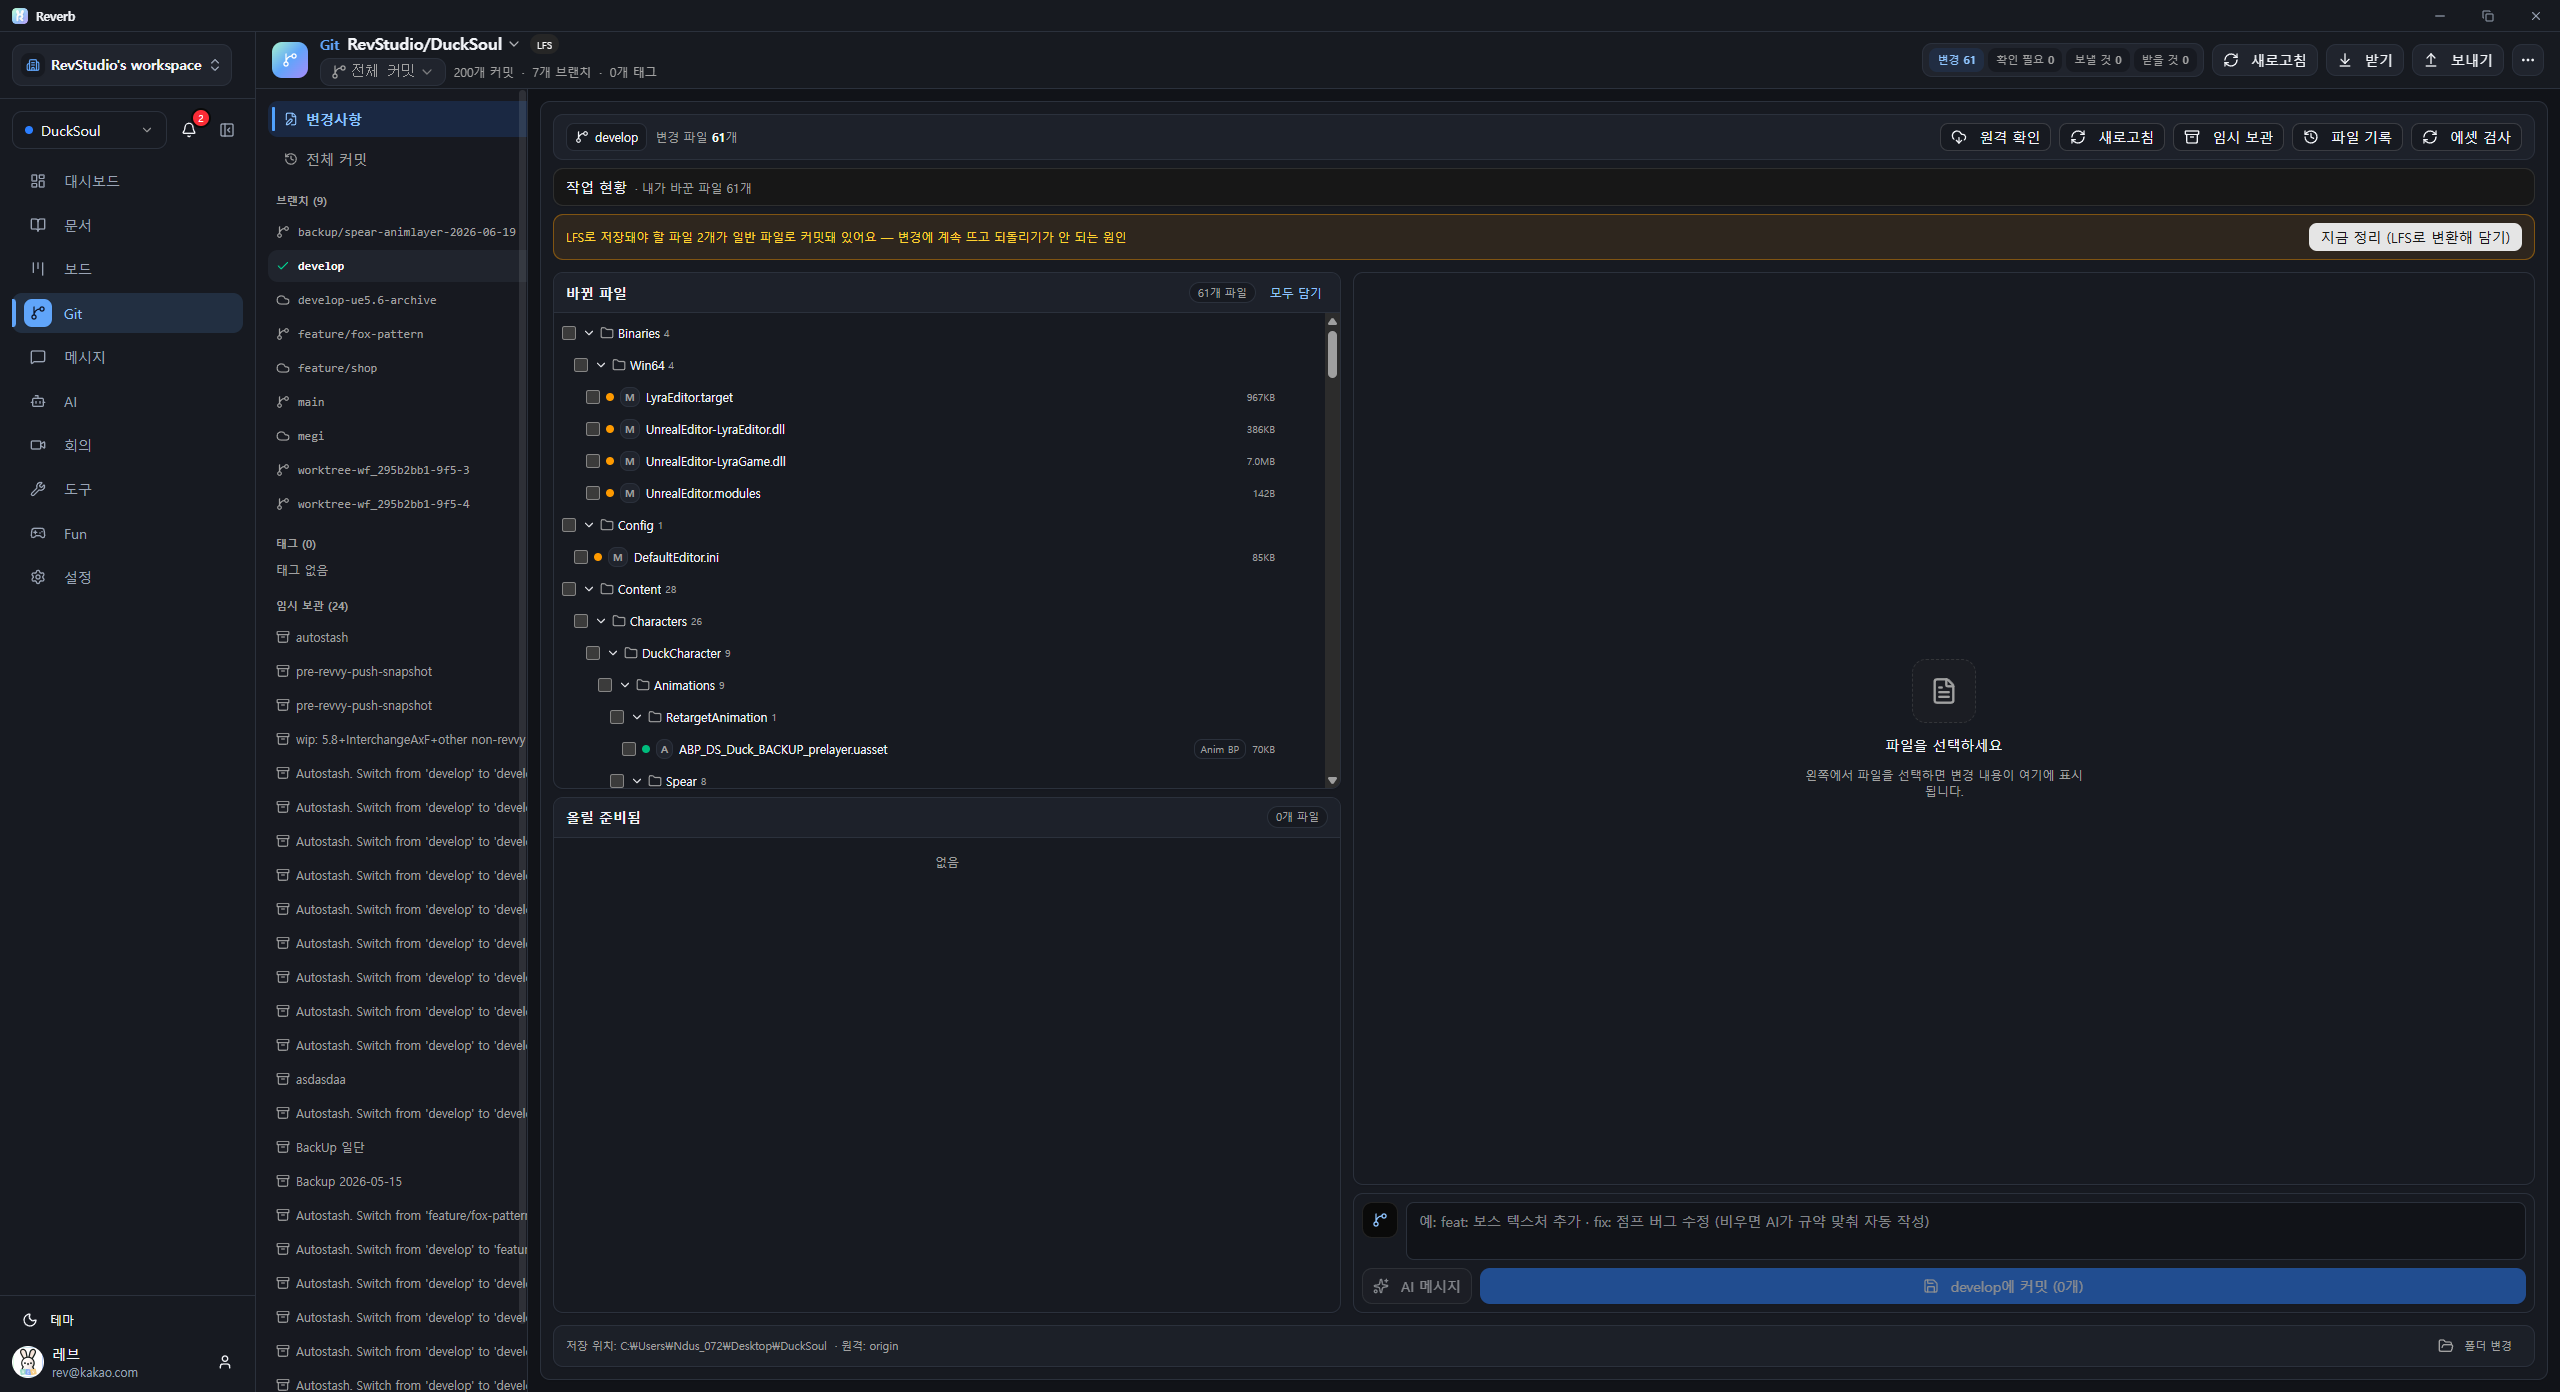Collapse the RetargetAnimation folder chevron
The width and height of the screenshot is (2560, 1392).
click(x=637, y=717)
